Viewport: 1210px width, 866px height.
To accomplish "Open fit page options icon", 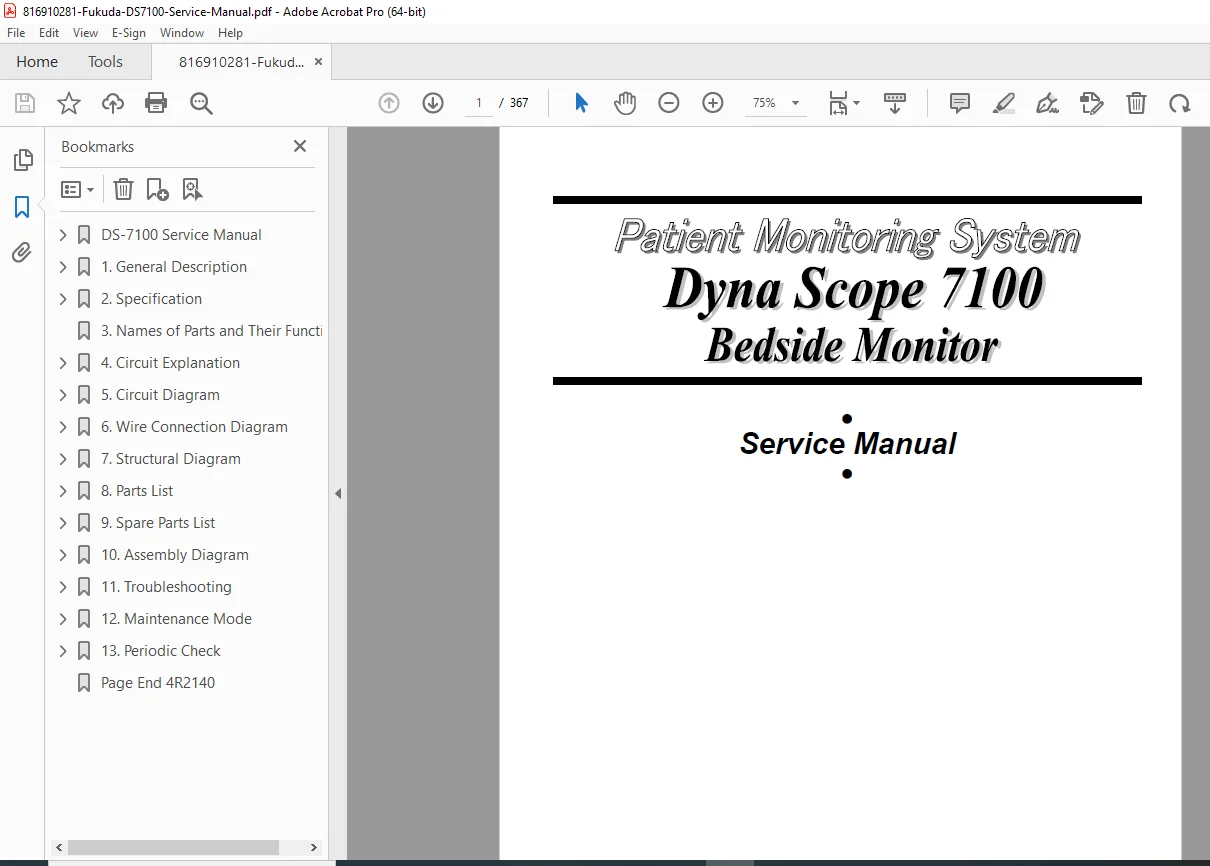I will (843, 103).
